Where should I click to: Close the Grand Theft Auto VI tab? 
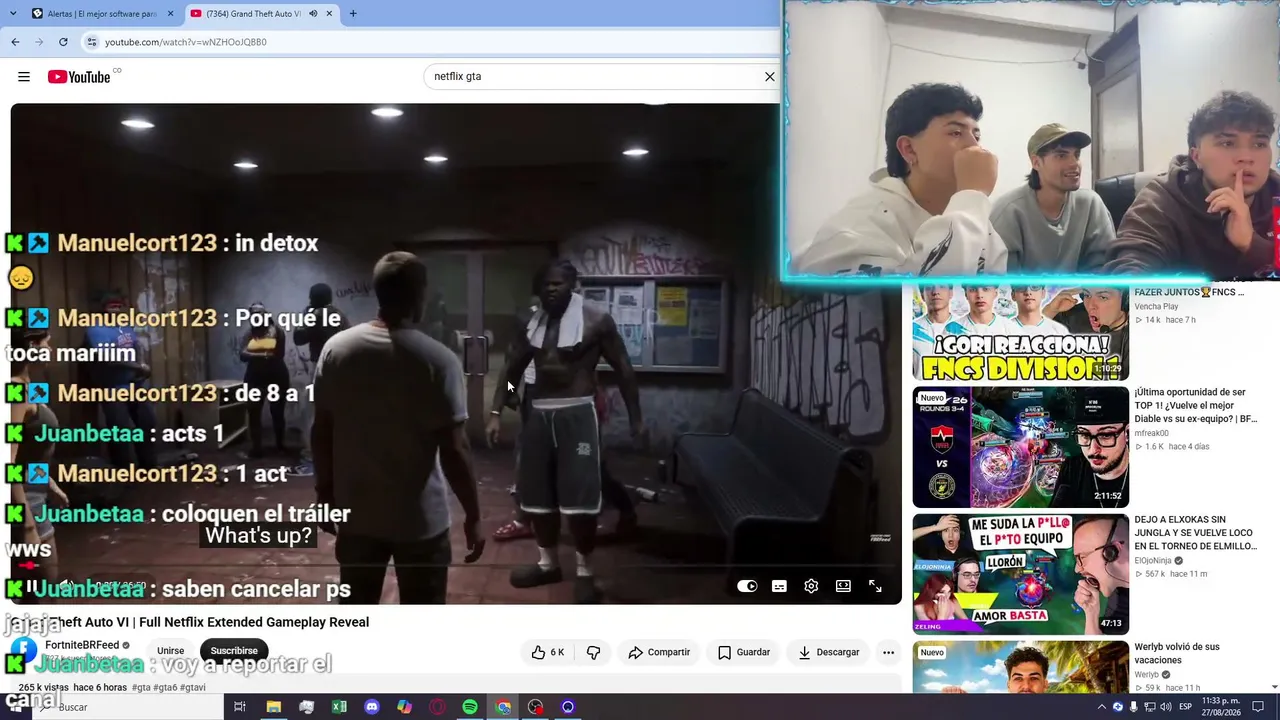coord(329,14)
